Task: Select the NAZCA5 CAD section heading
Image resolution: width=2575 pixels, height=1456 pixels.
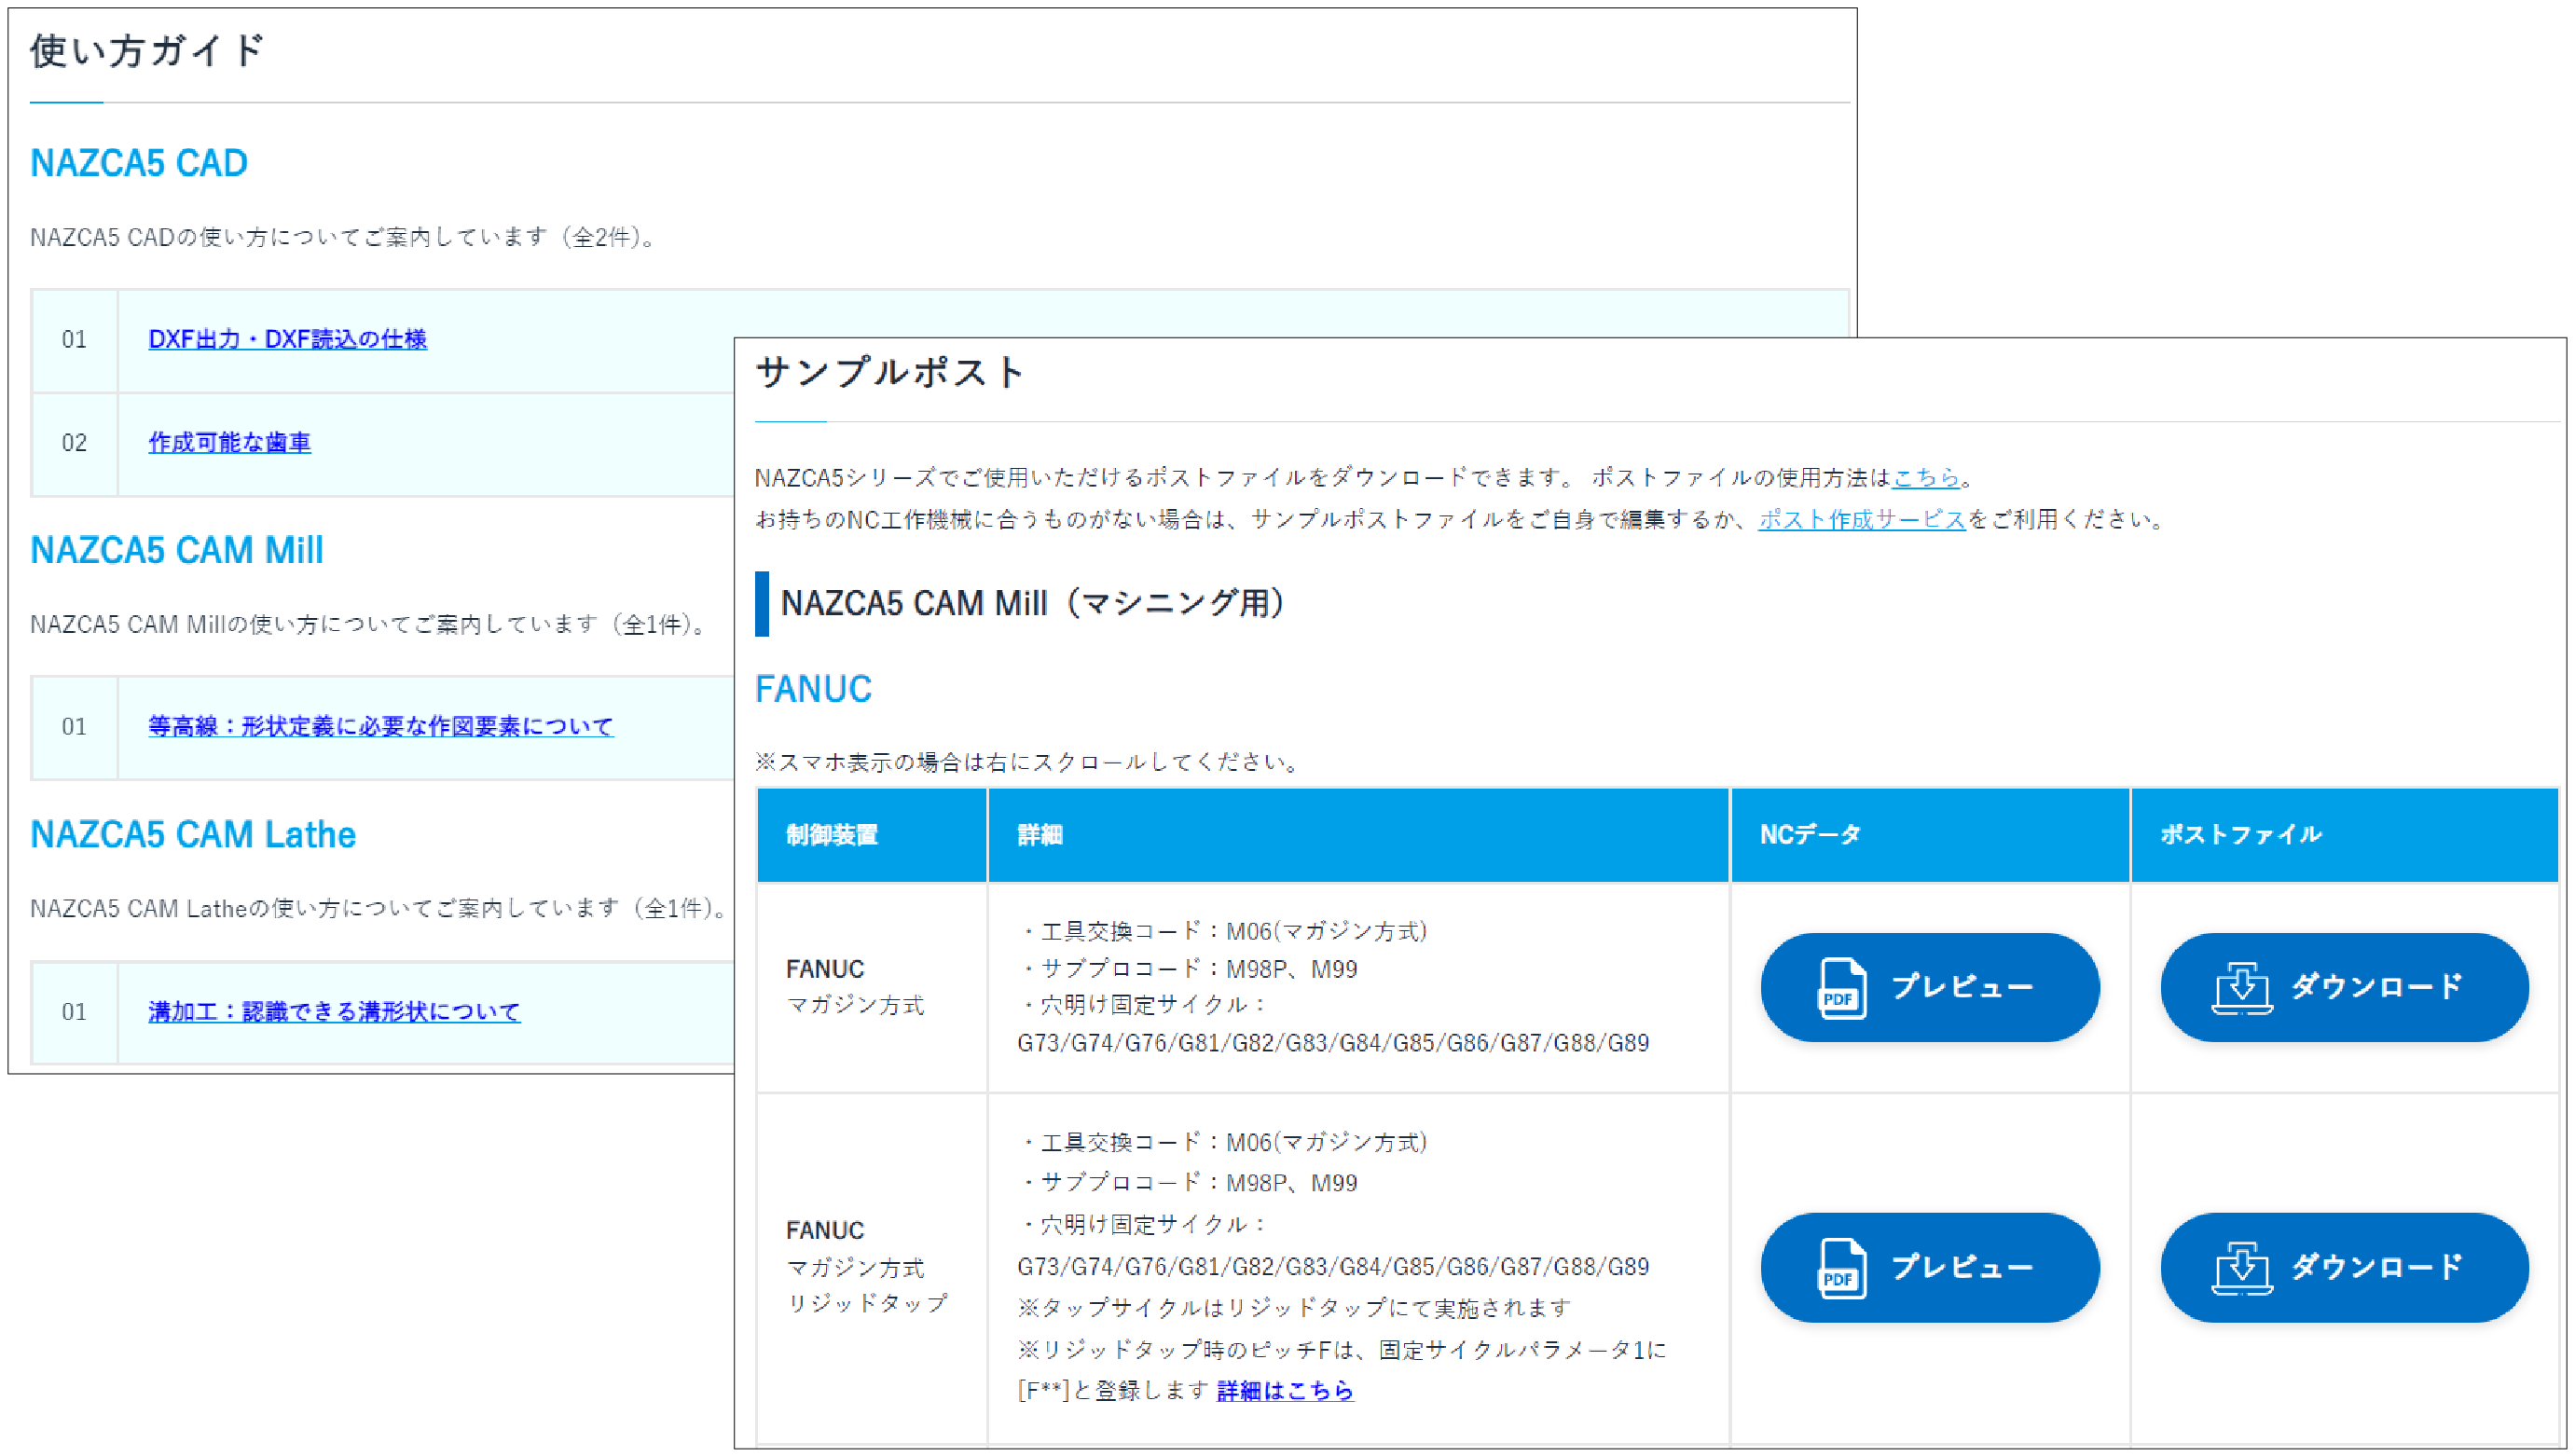Action: 138,162
